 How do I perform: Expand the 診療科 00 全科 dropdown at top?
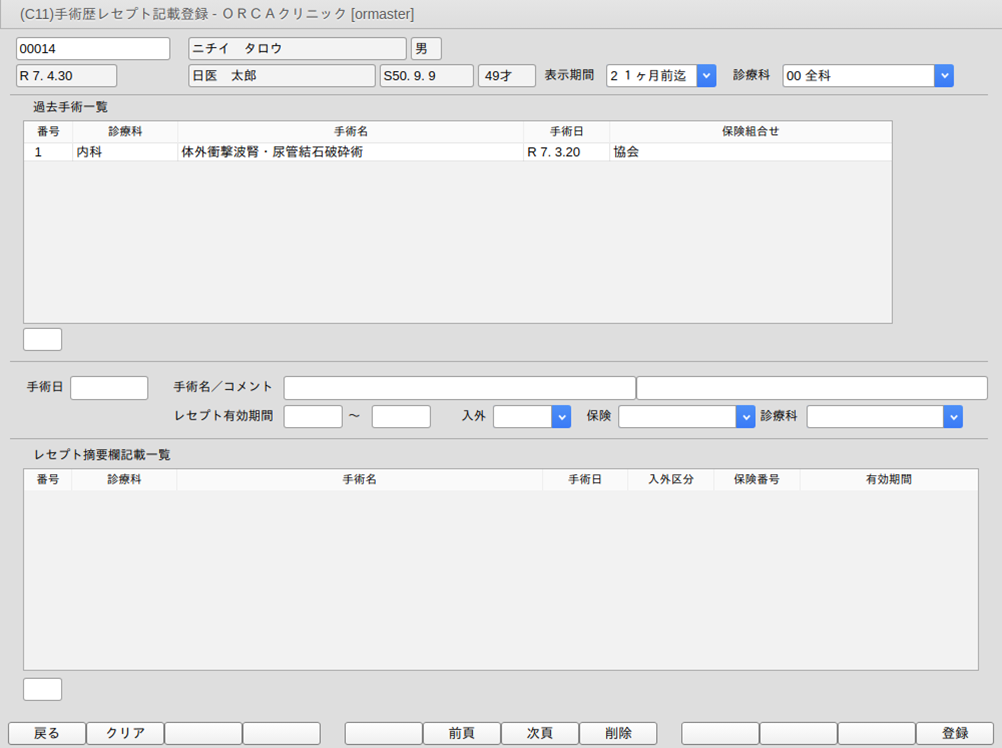click(943, 76)
